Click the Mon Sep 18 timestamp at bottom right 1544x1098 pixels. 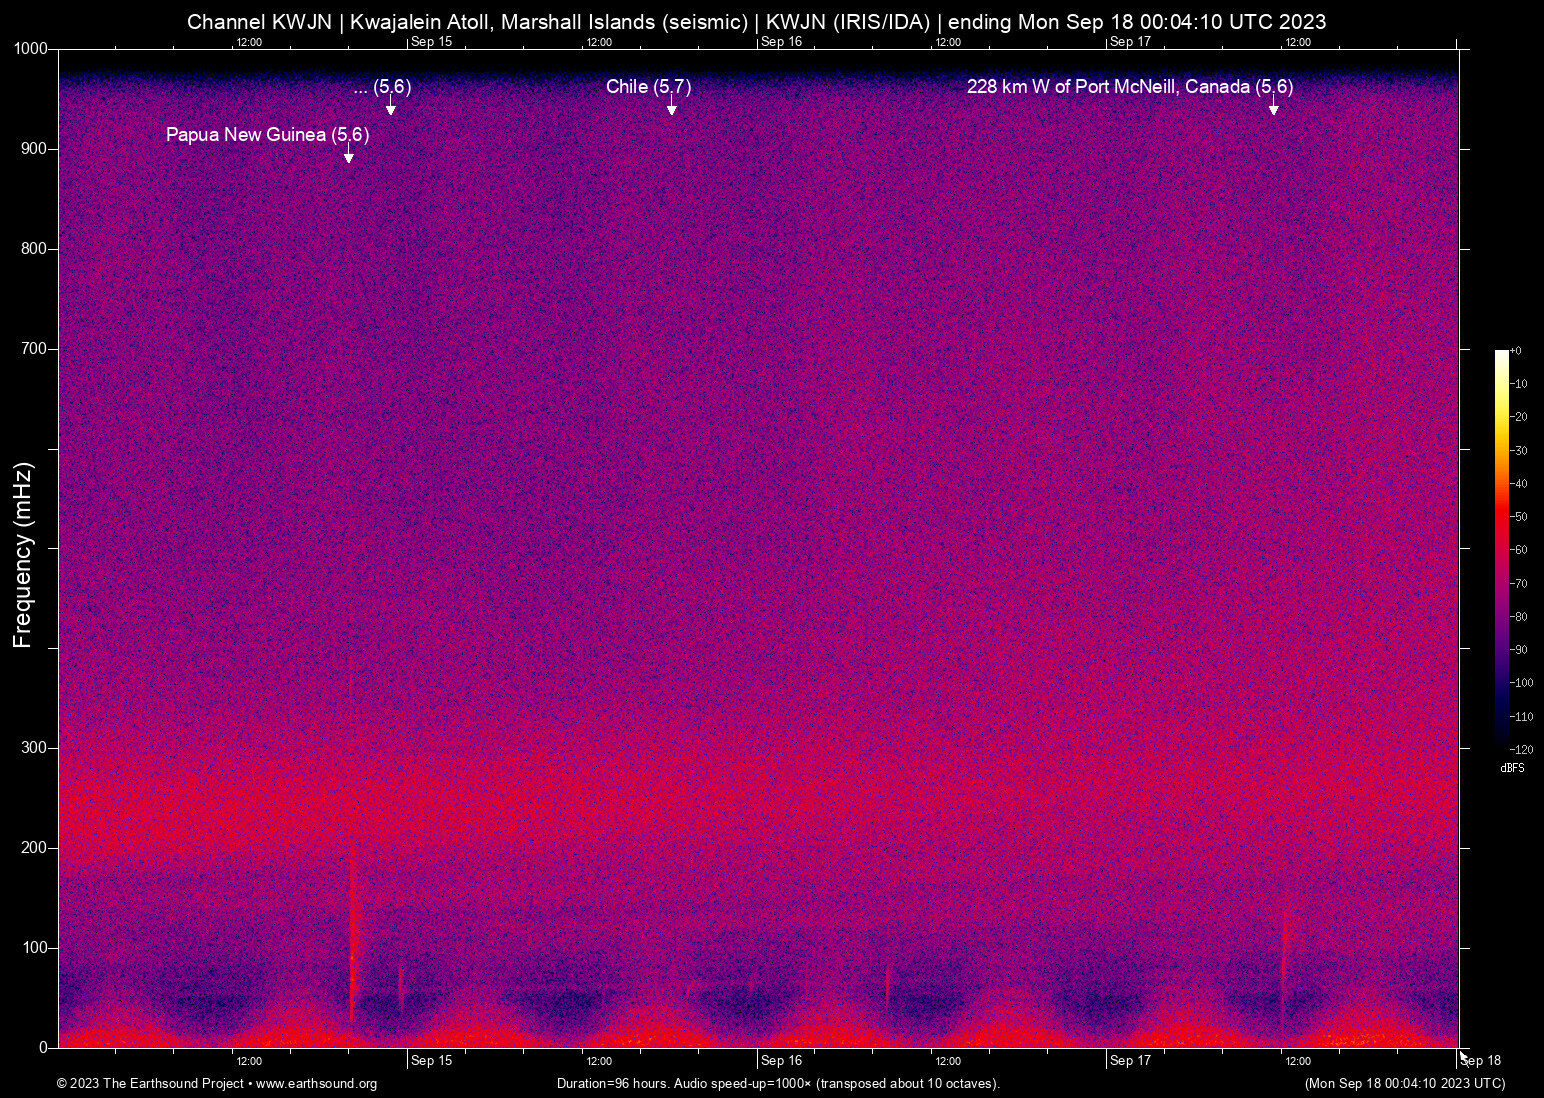[x=1404, y=1084]
